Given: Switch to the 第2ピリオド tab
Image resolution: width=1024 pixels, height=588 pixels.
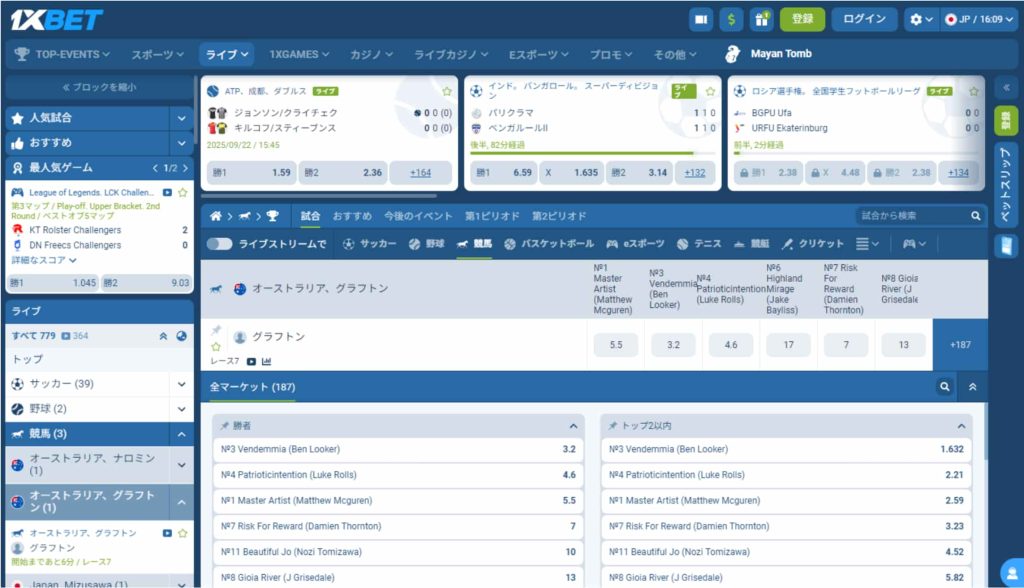Looking at the screenshot, I should pos(559,216).
